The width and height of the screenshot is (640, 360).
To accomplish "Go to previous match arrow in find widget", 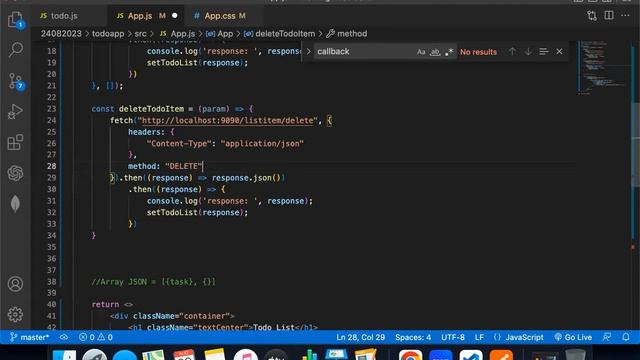I will tap(512, 51).
